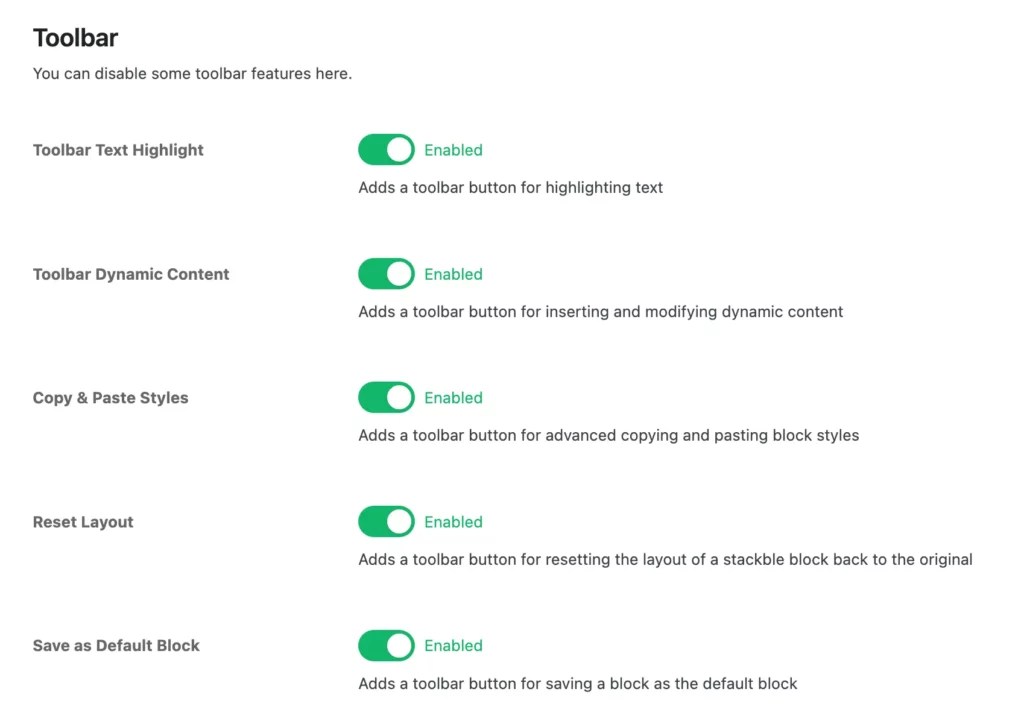Turn off Toolbar Dynamic Content switch

click(x=386, y=274)
